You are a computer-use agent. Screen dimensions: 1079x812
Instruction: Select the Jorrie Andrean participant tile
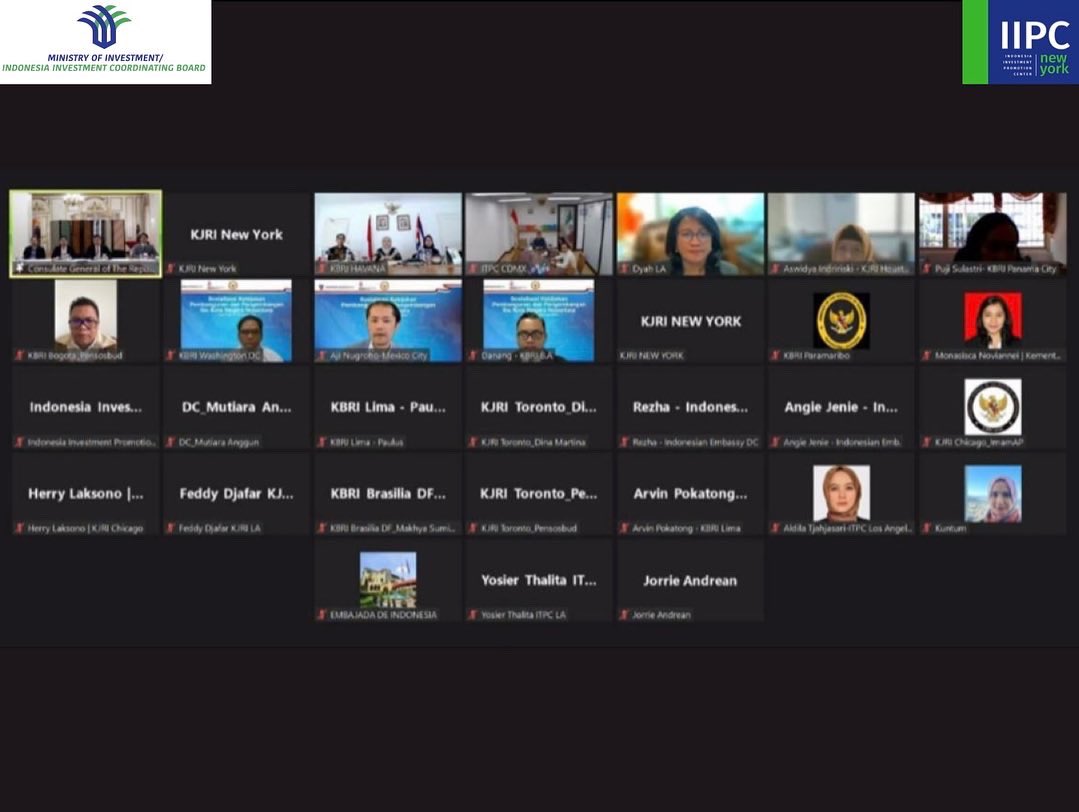(x=690, y=580)
